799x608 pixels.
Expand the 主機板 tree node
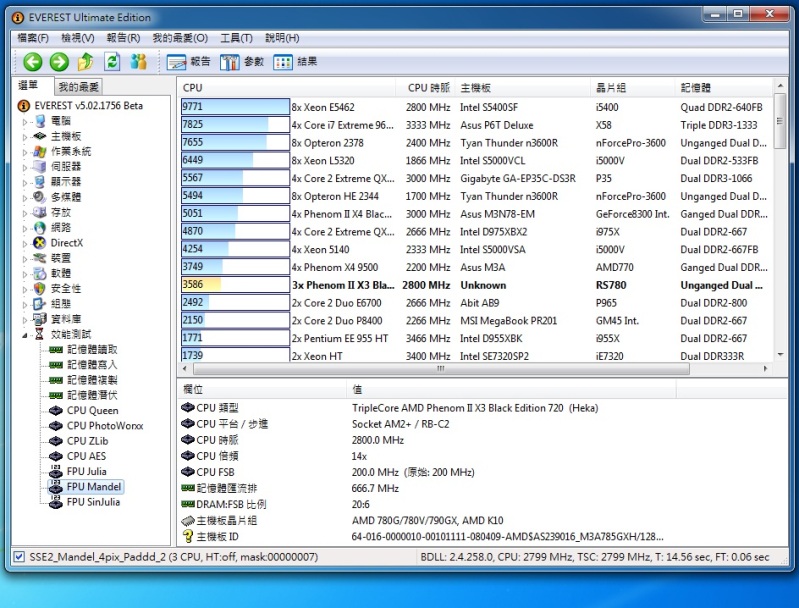24,137
